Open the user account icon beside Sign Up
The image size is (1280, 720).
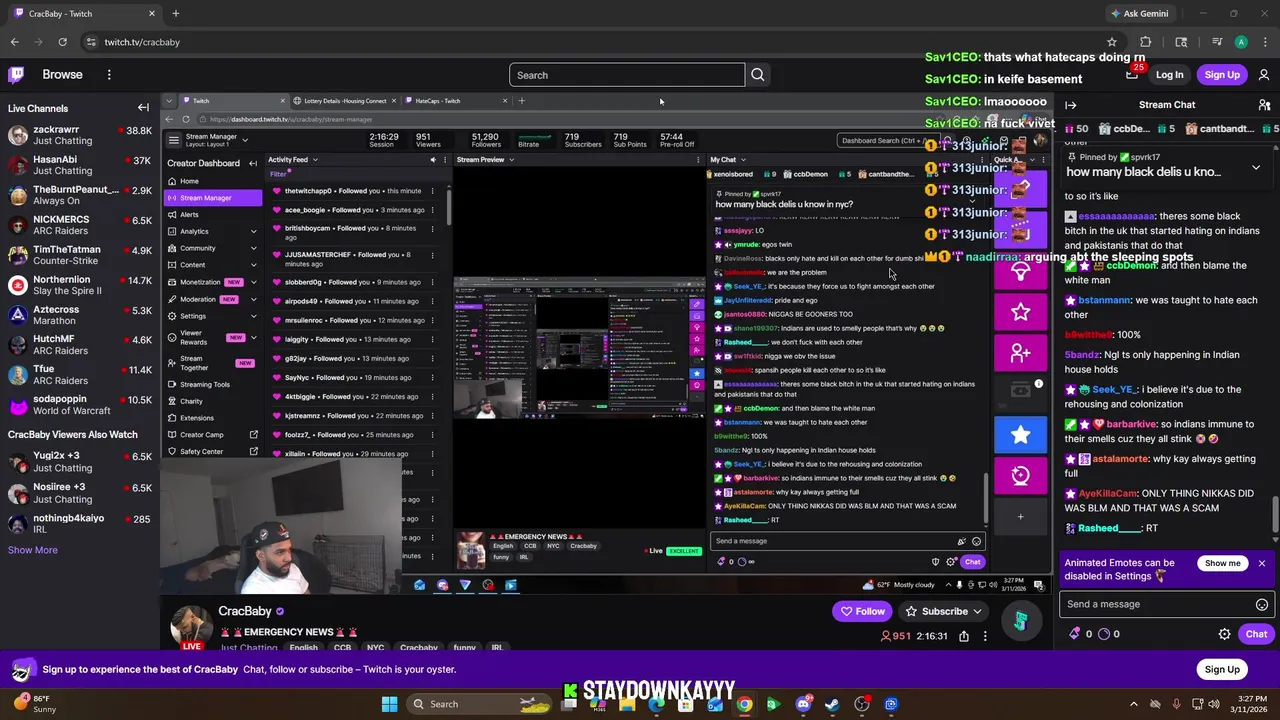[1264, 75]
